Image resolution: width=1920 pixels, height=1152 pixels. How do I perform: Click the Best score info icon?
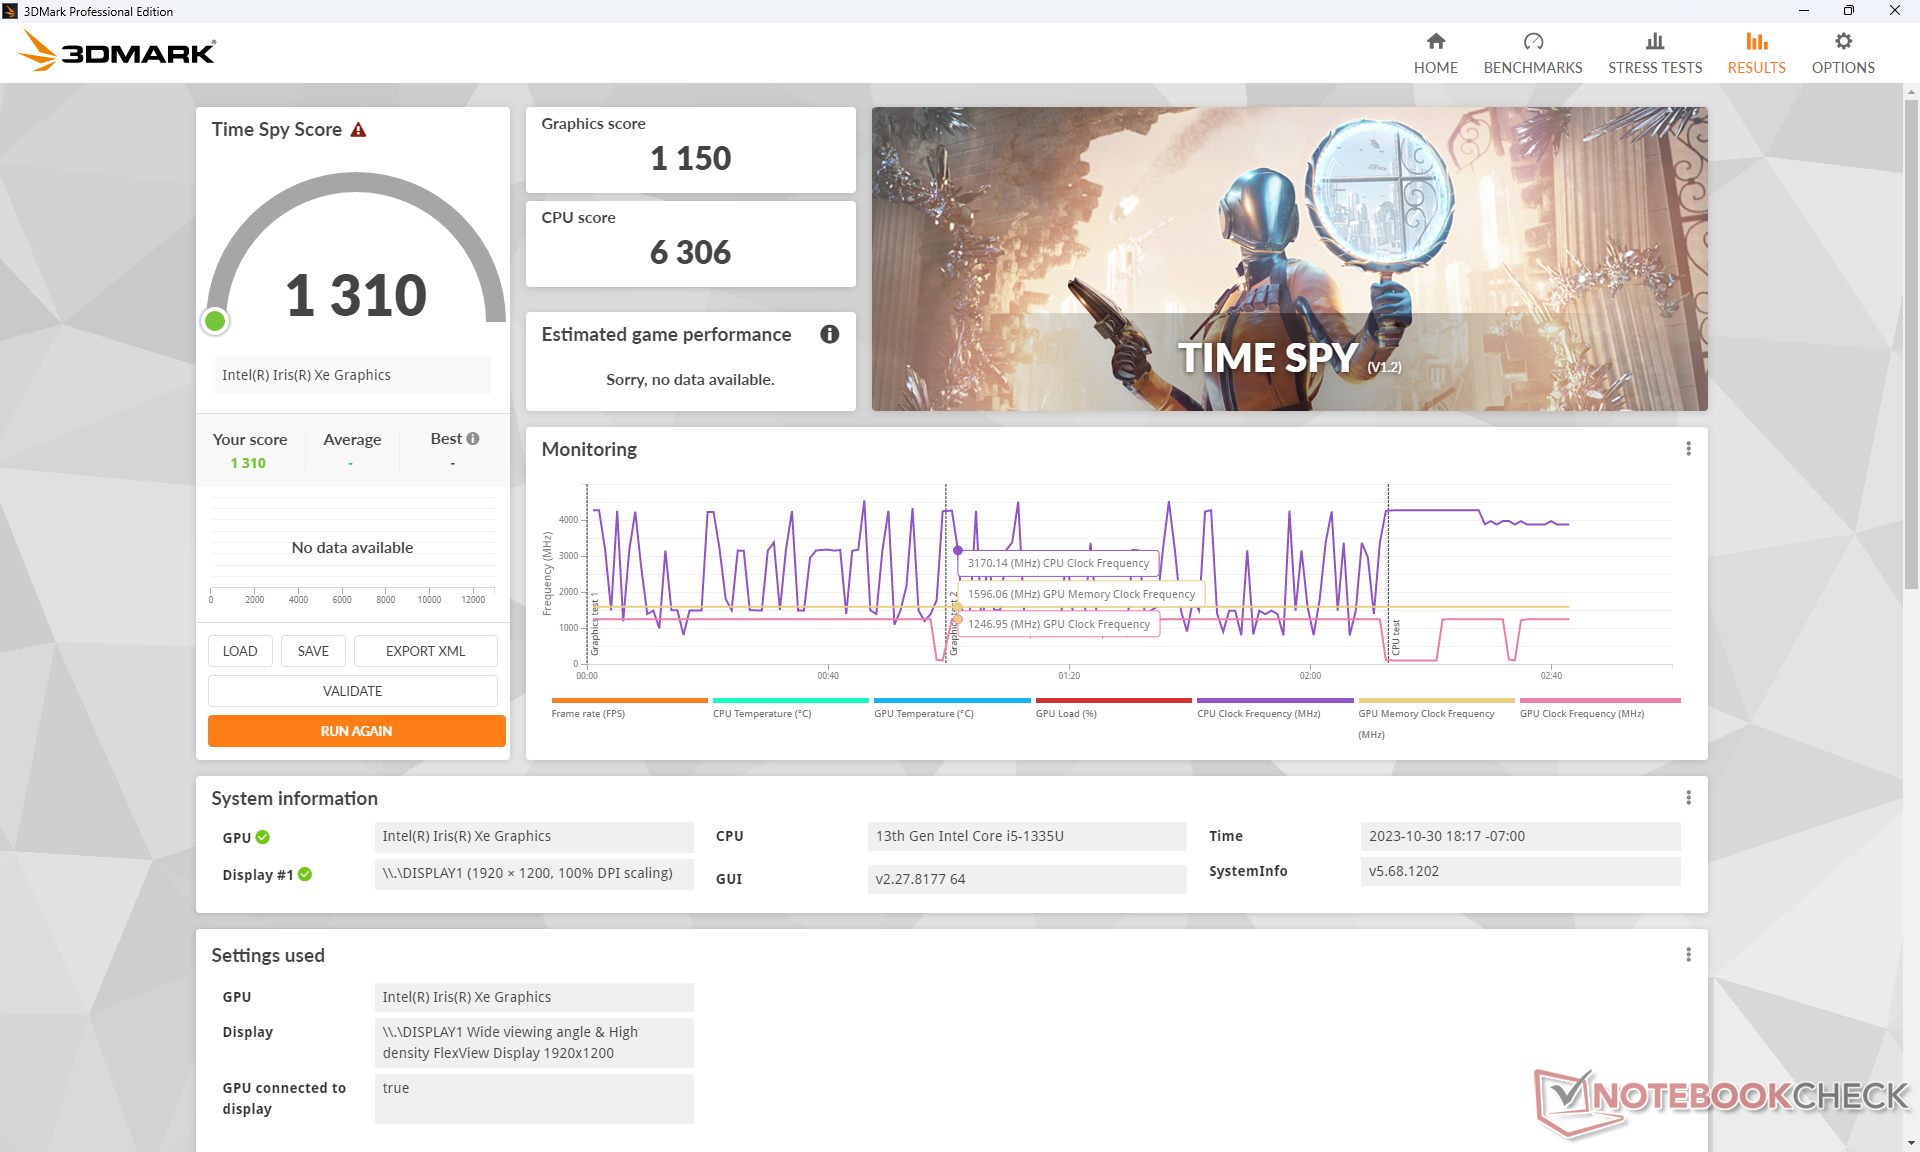[473, 438]
